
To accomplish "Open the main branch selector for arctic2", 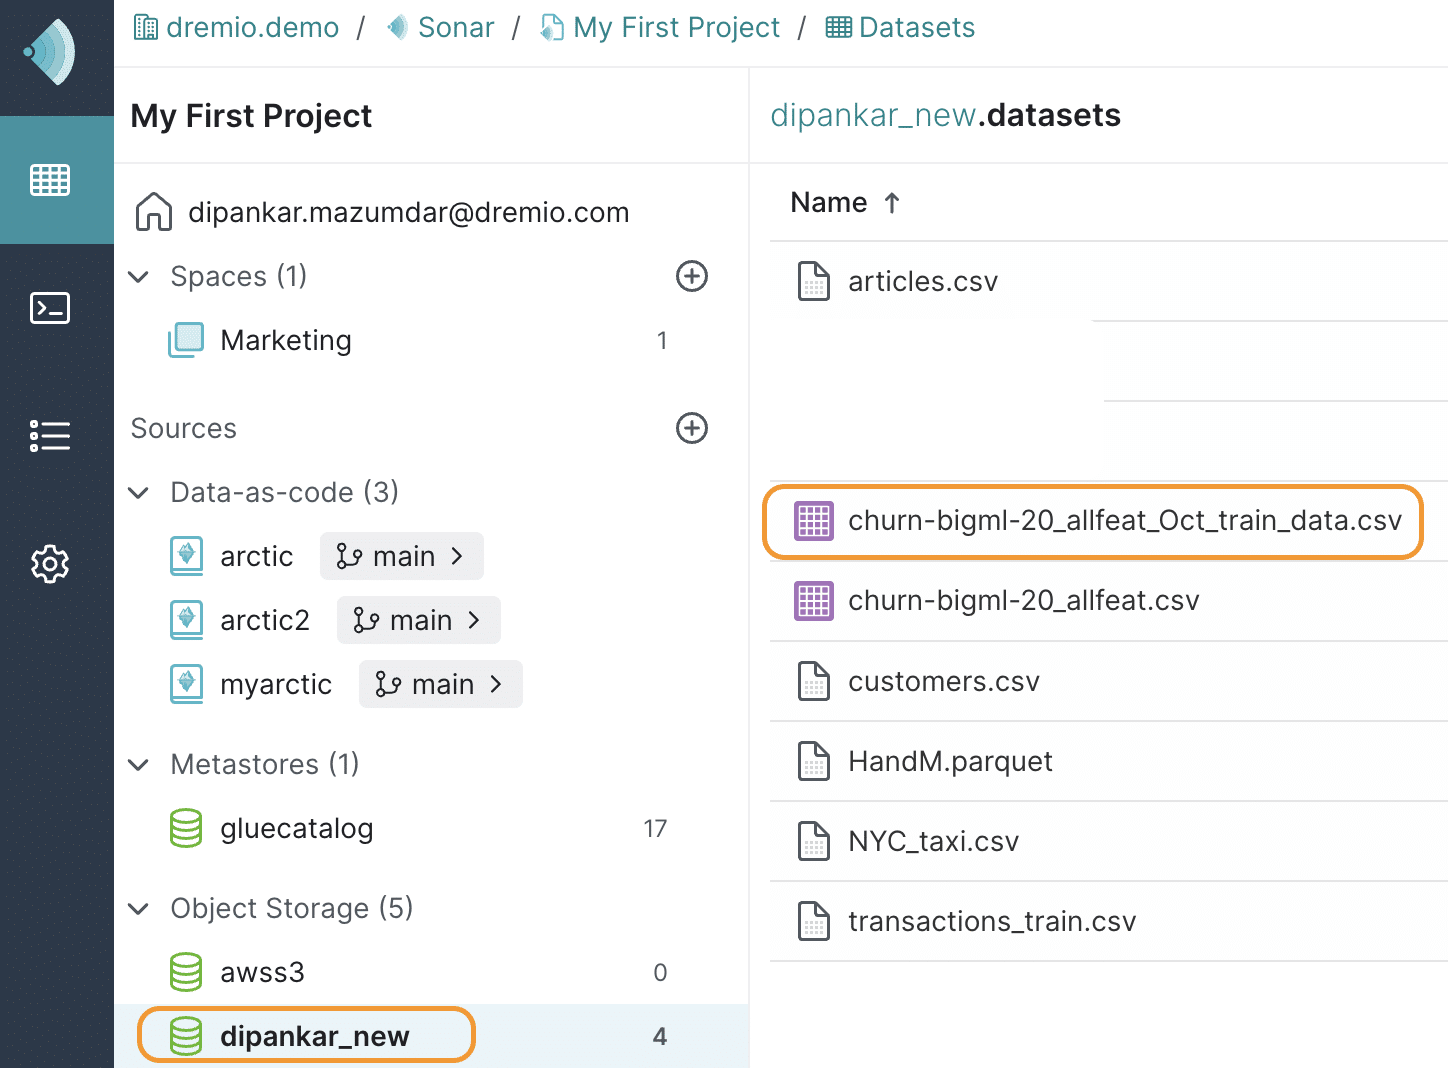I will (x=418, y=620).
